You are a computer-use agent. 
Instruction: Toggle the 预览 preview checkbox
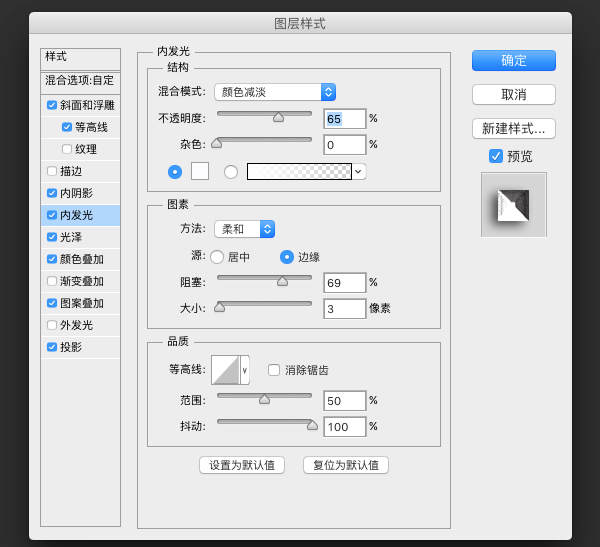(x=496, y=156)
